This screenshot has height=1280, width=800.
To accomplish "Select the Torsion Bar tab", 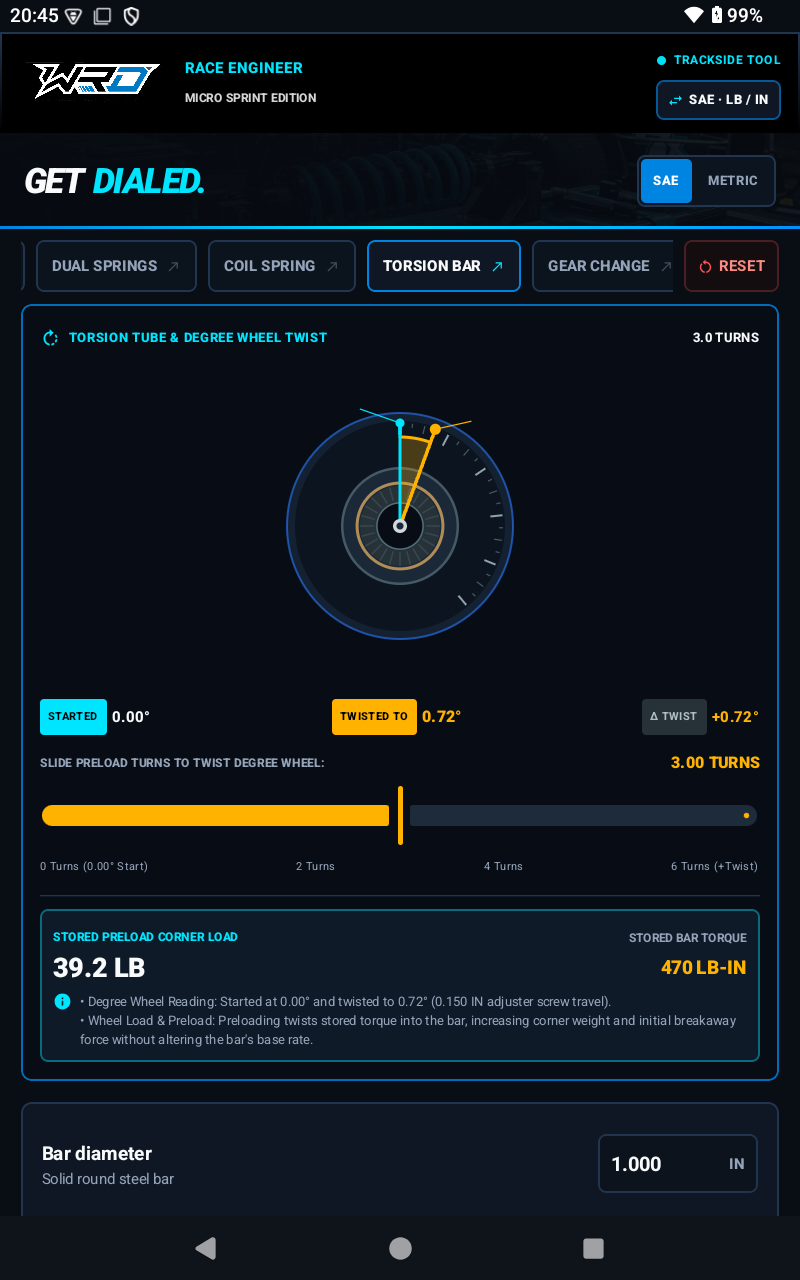I will click(x=444, y=266).
